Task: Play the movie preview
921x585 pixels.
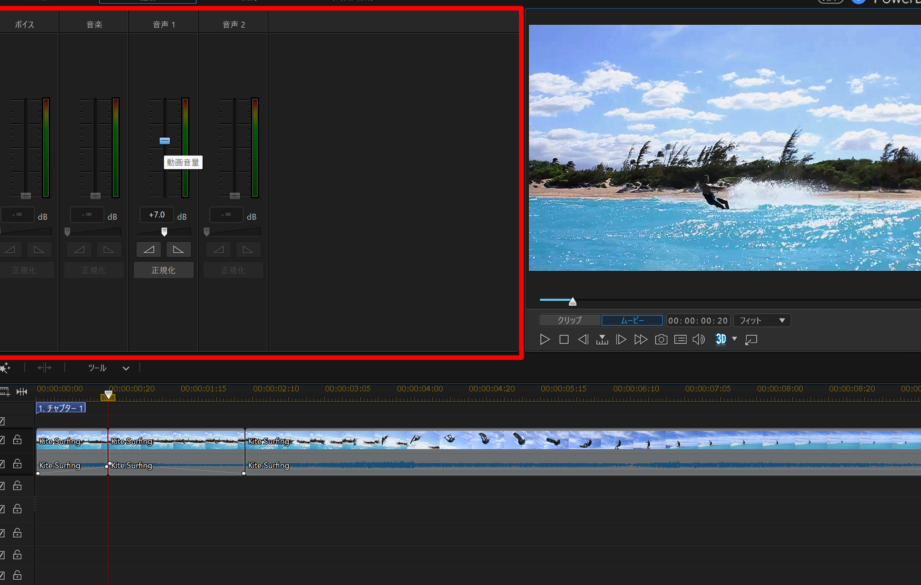Action: [544, 339]
